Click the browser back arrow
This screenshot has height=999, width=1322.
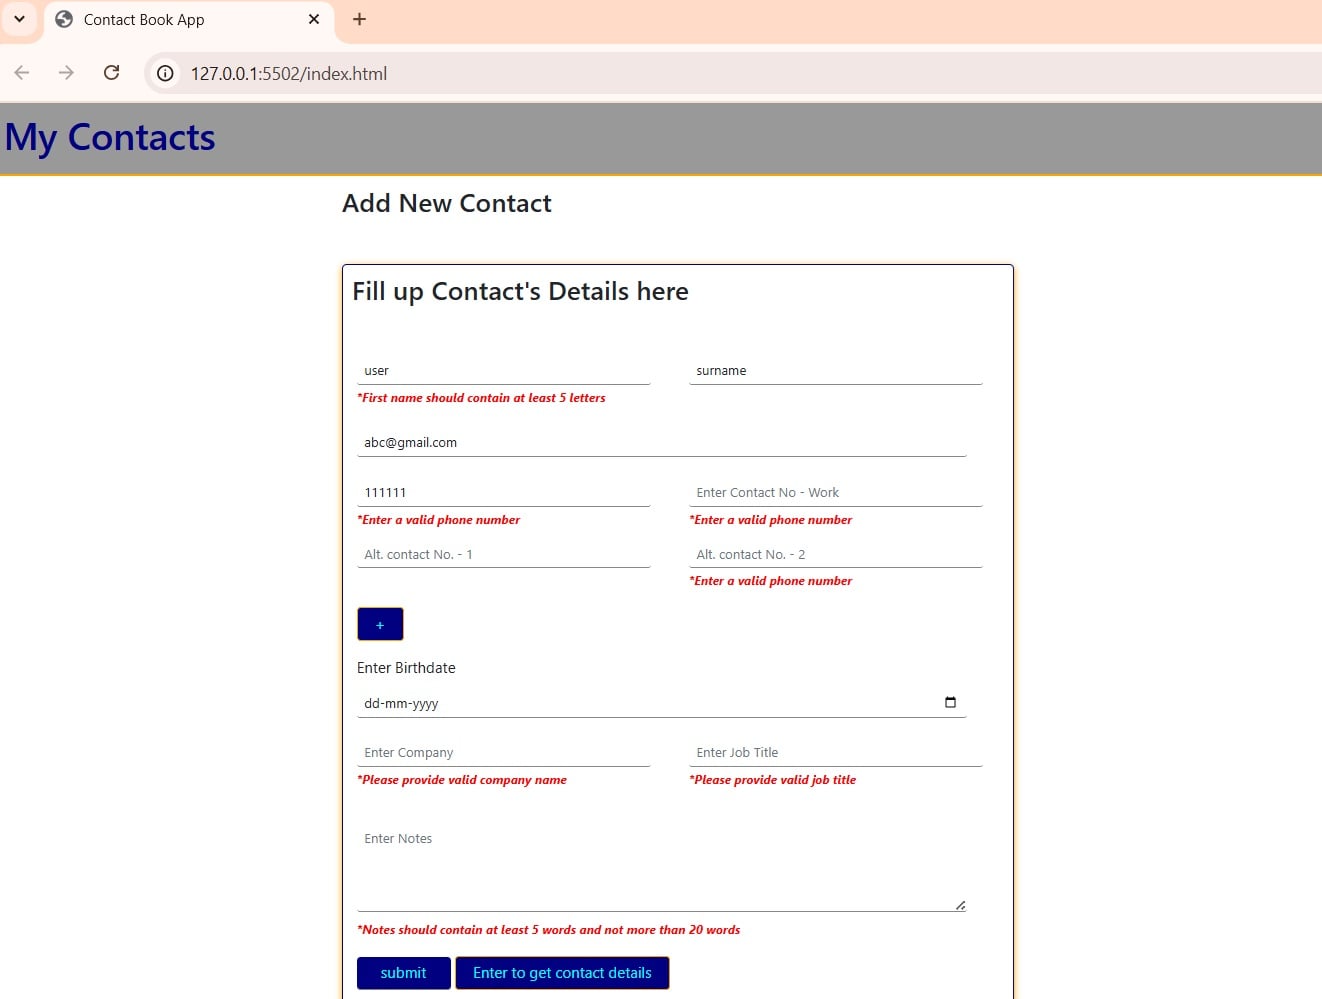point(22,73)
